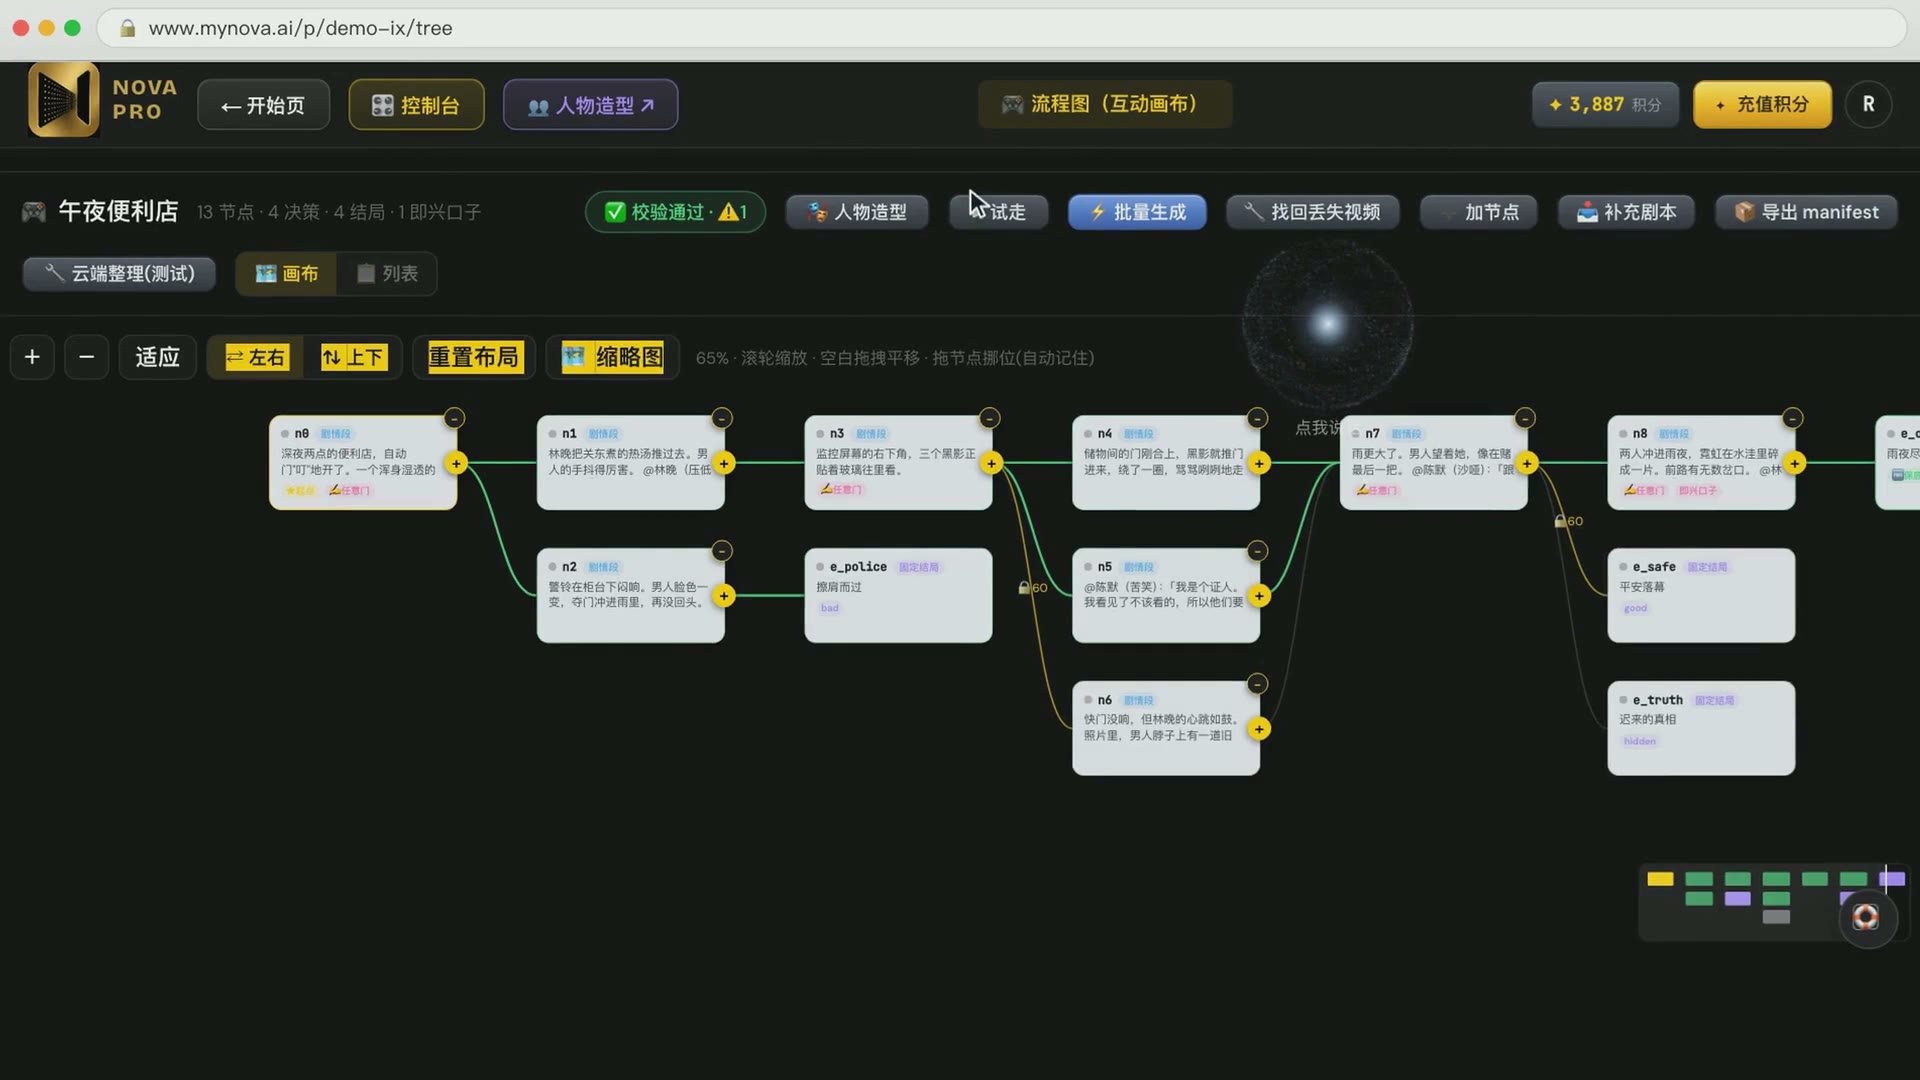
Task: Click 找回丢失视频 button
Action: (x=1312, y=212)
